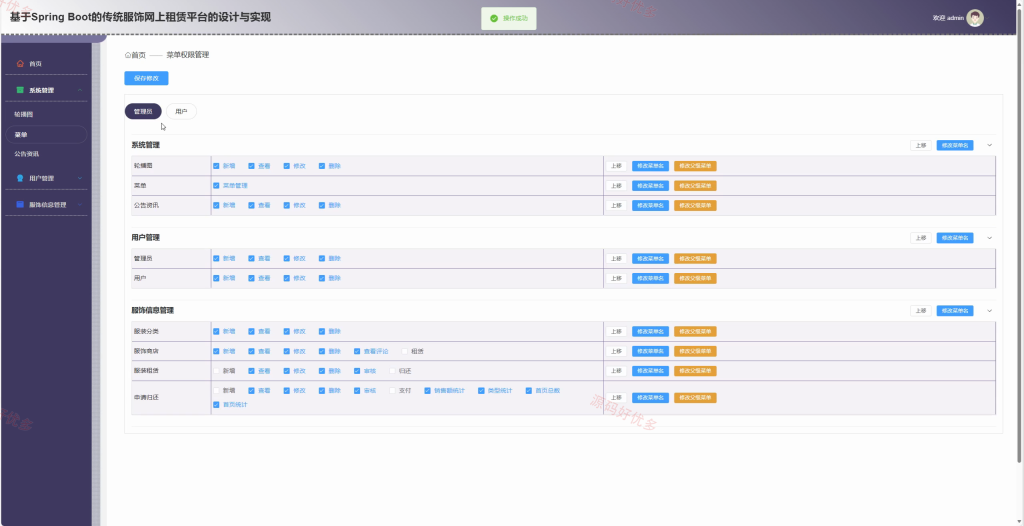Click the 服饰信息管理 sidebar icon
The width and height of the screenshot is (1024, 526).
(20, 205)
